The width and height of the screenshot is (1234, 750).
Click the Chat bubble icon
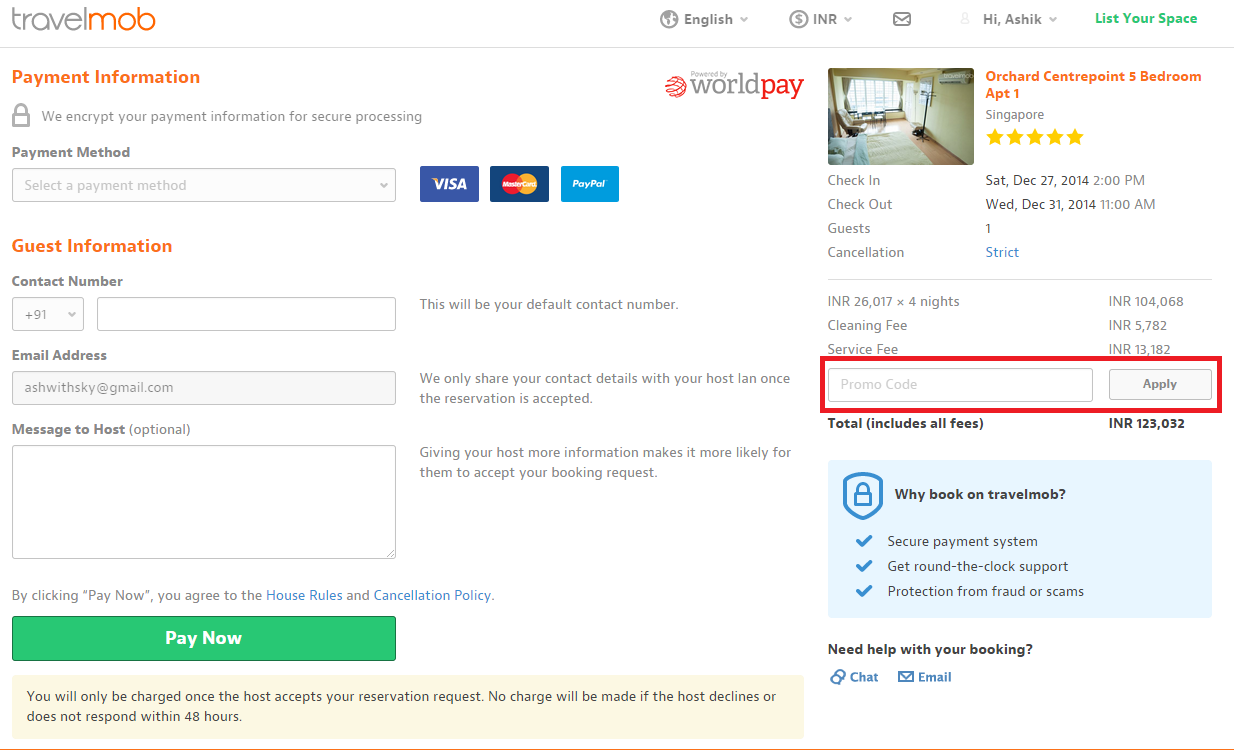(x=838, y=677)
